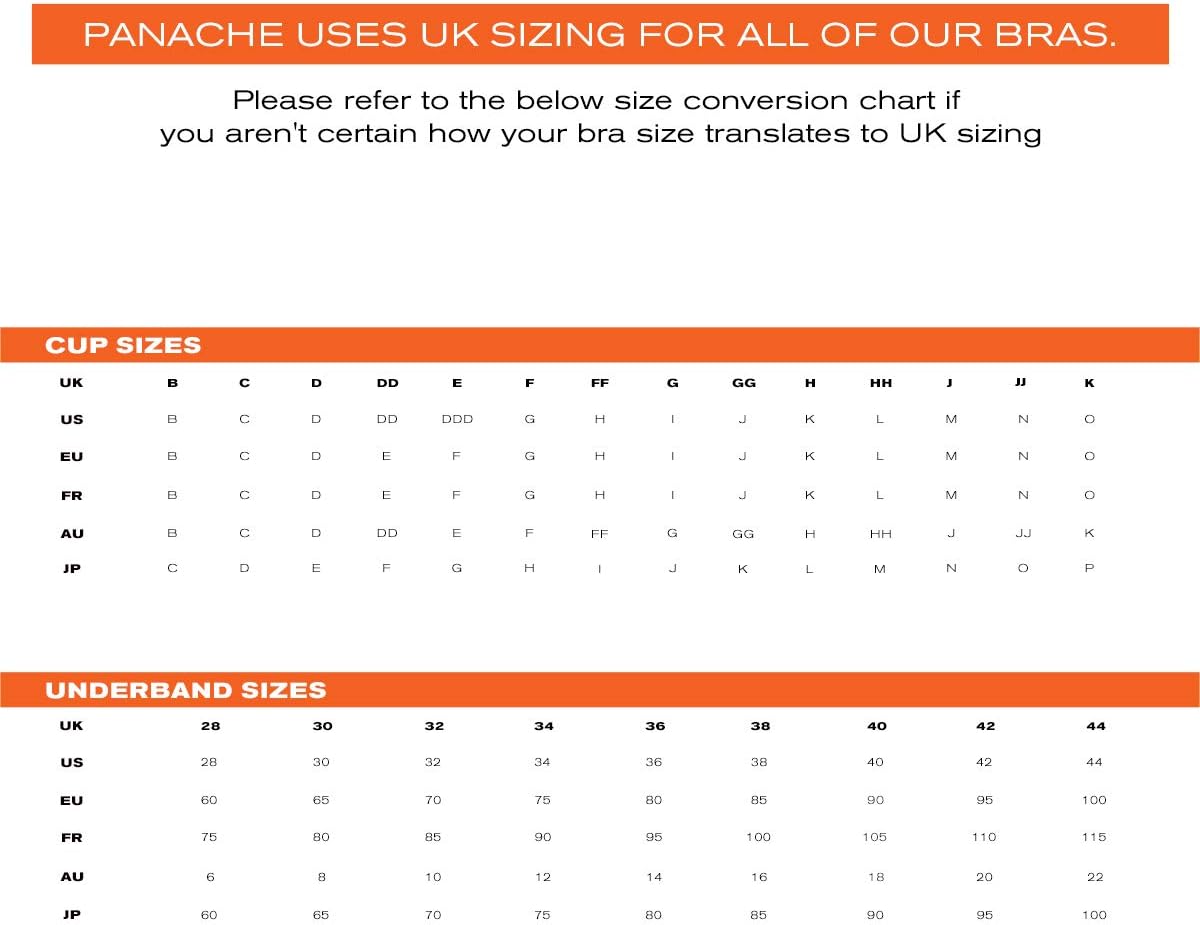Click the CUP SIZES section header
The image size is (1200, 925).
coord(123,346)
